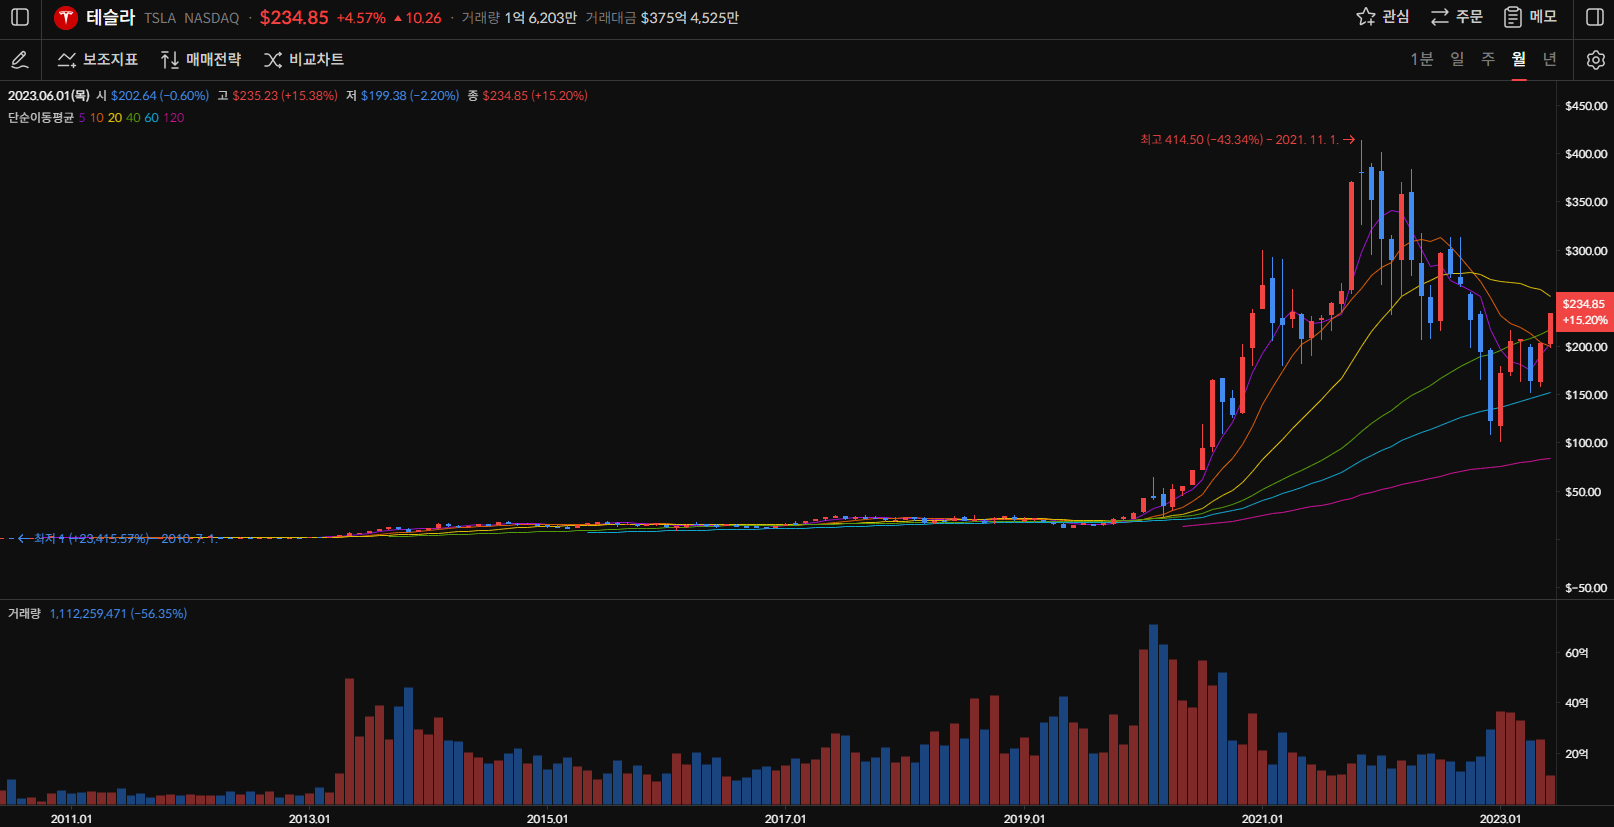The height and width of the screenshot is (827, 1614).
Task: Click the 2019.01 date axis label
Action: coord(1024,819)
